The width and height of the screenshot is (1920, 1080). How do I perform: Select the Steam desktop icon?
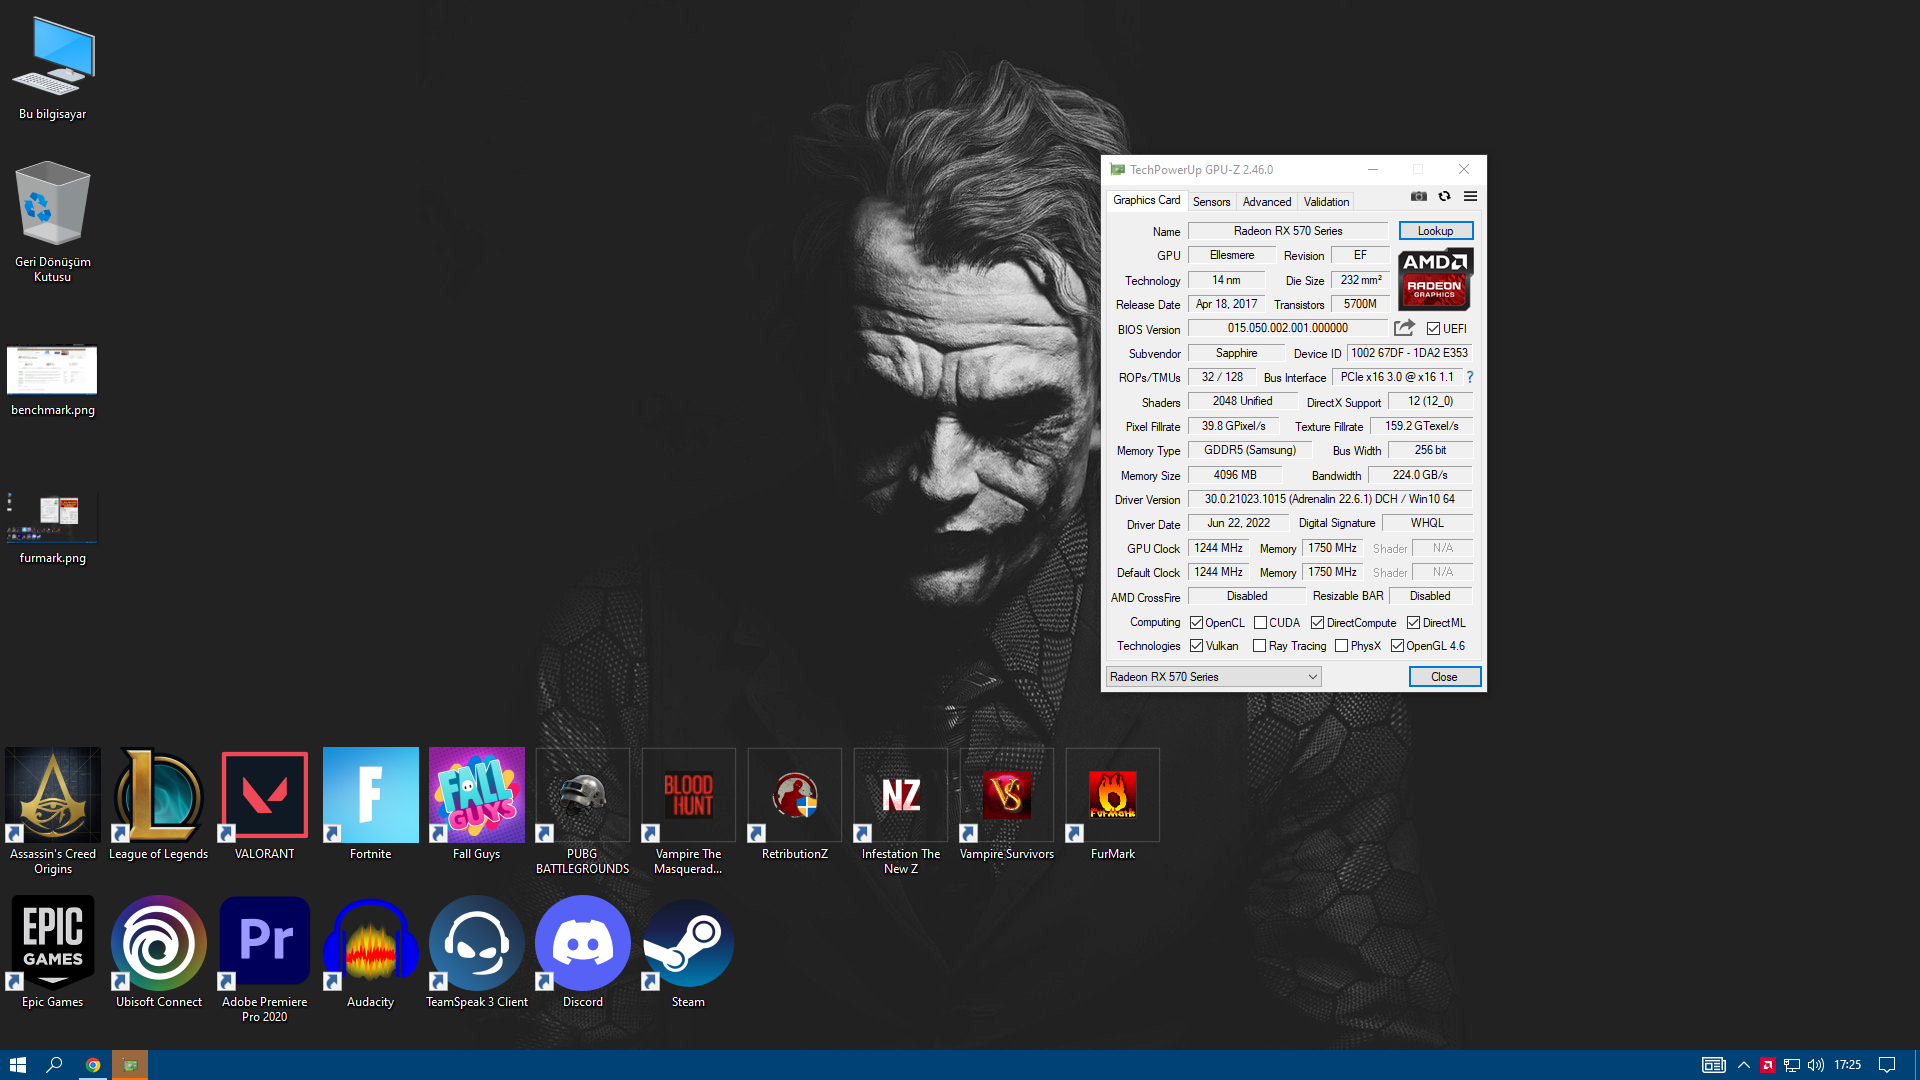[688, 944]
